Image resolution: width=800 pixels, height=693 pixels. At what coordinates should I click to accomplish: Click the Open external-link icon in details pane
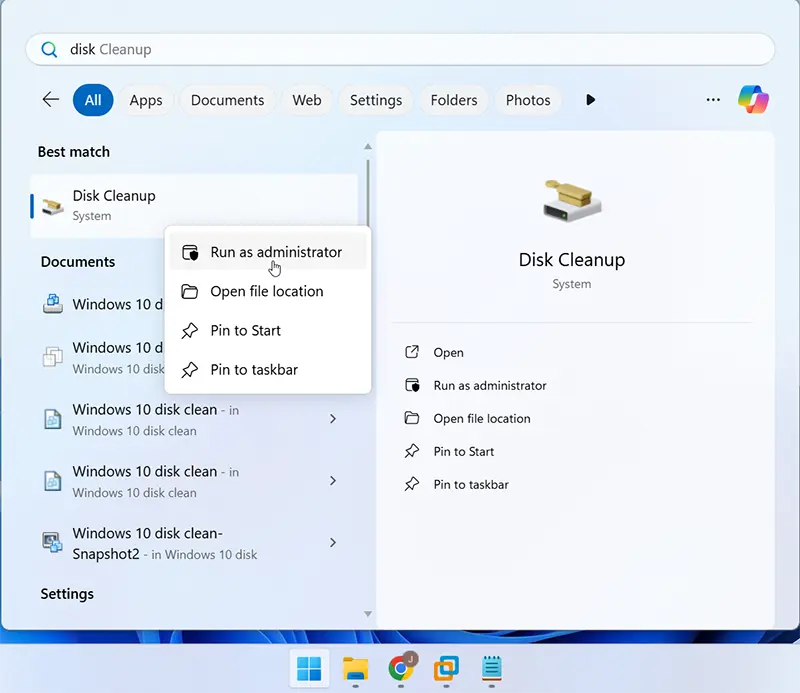click(x=412, y=352)
